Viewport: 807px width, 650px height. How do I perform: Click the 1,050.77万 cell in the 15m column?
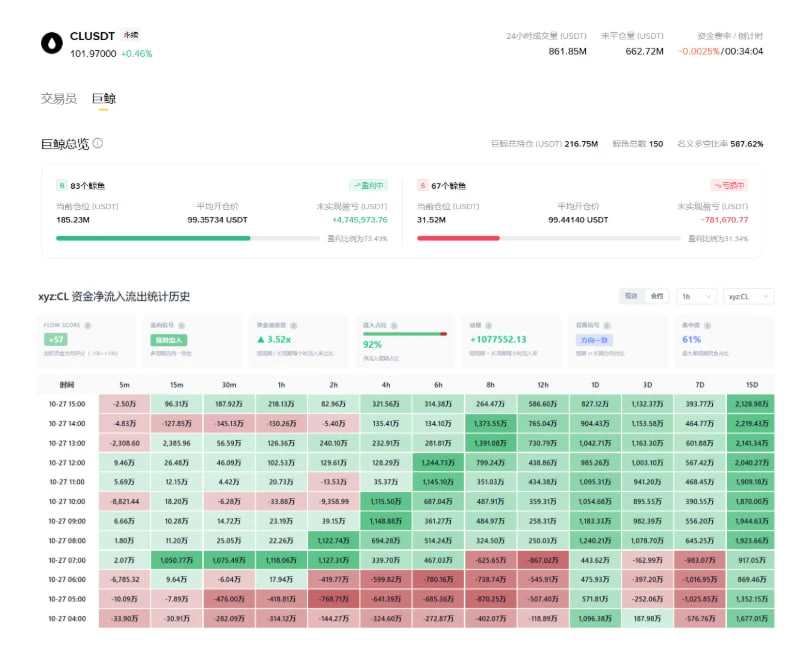pos(177,560)
